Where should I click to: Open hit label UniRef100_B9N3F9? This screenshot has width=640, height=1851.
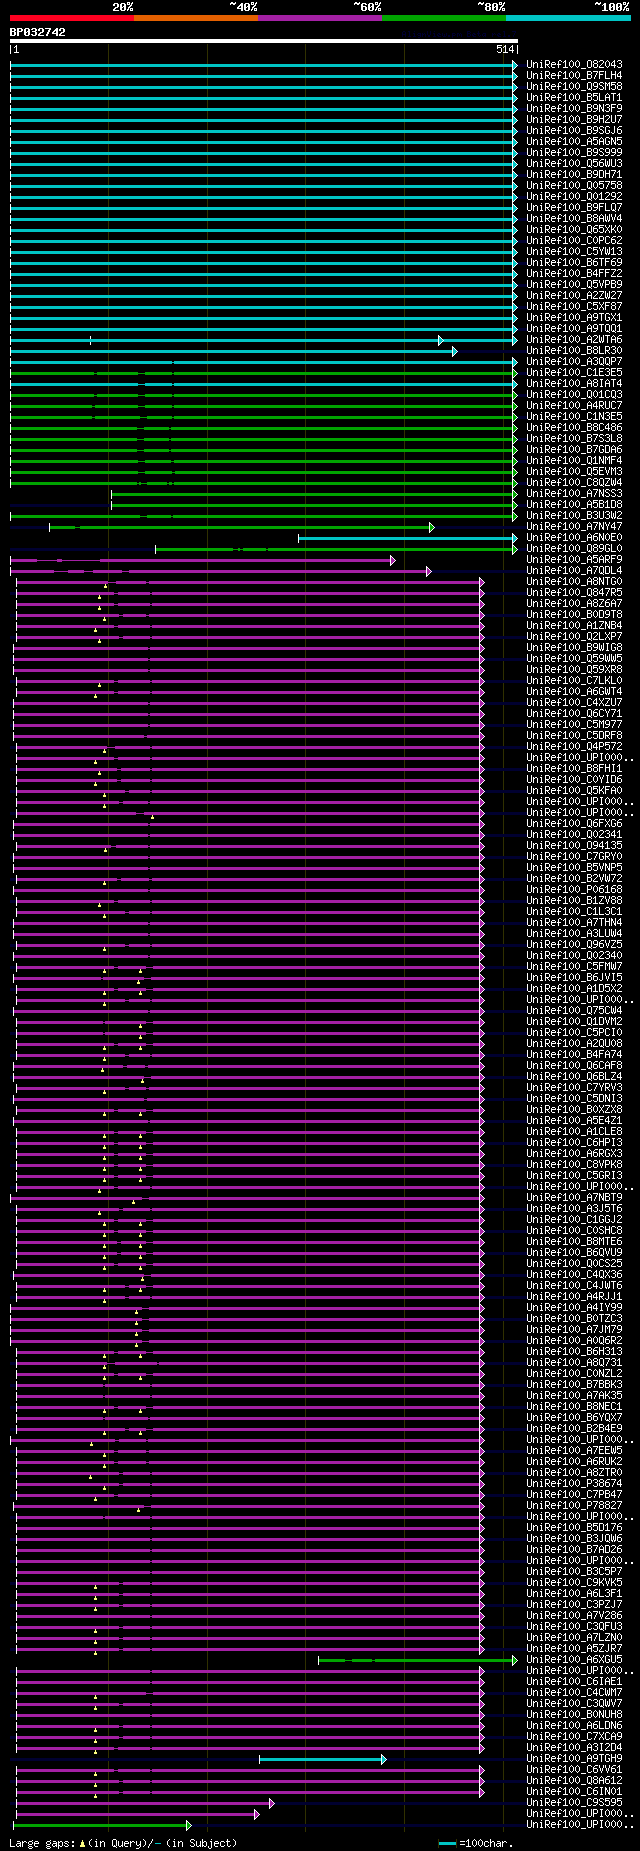tap(574, 108)
